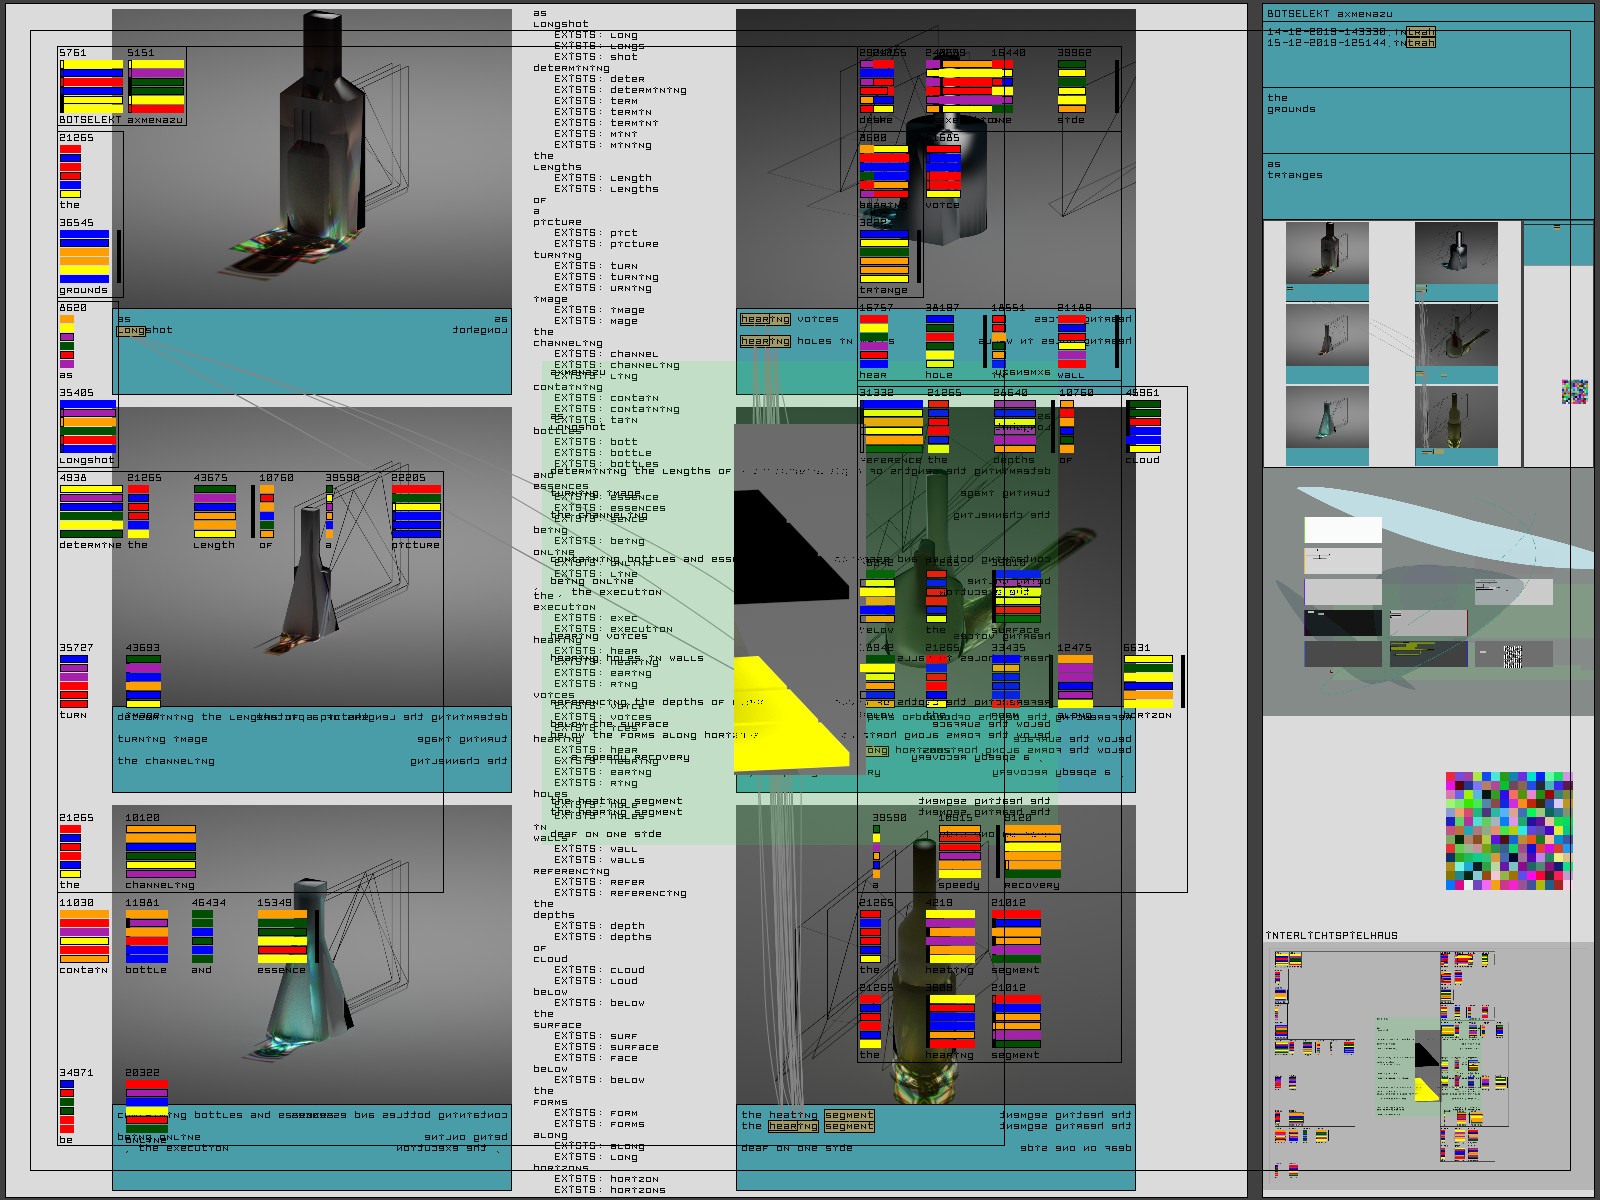Click the 'recovery' orange stripe block

coord(1032,851)
